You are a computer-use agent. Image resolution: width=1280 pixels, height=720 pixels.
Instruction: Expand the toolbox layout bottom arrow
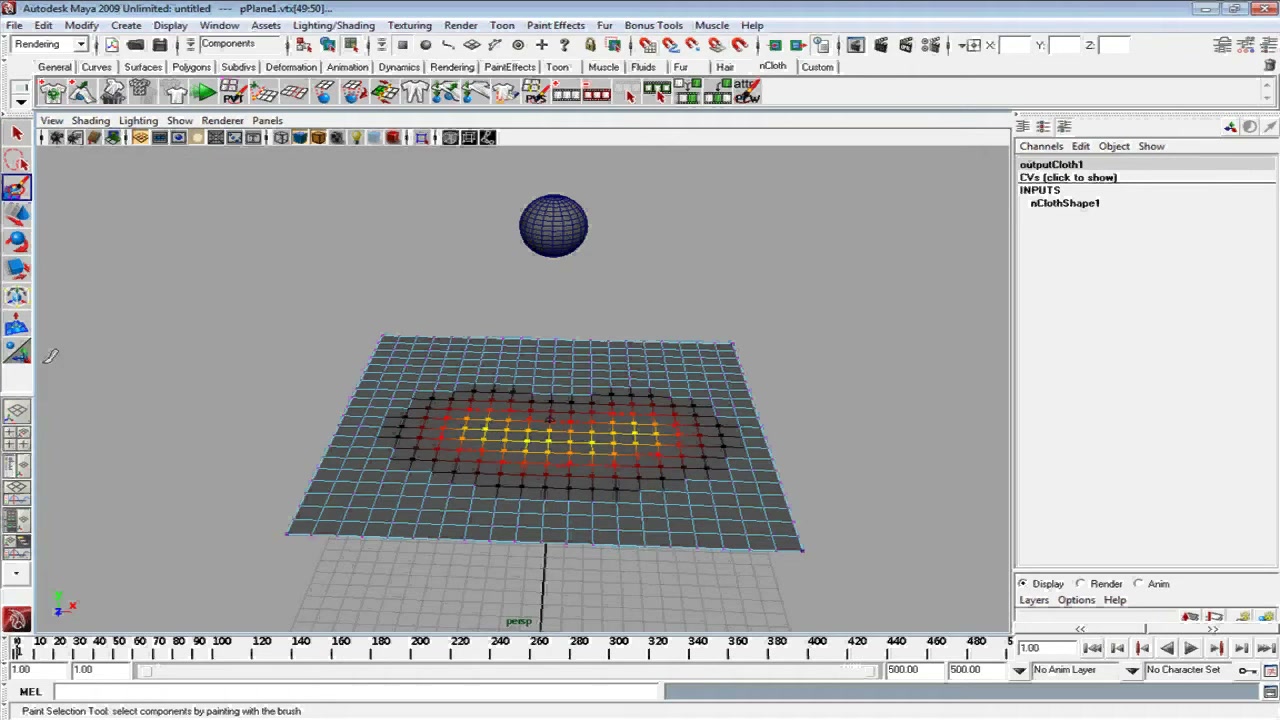coord(16,574)
